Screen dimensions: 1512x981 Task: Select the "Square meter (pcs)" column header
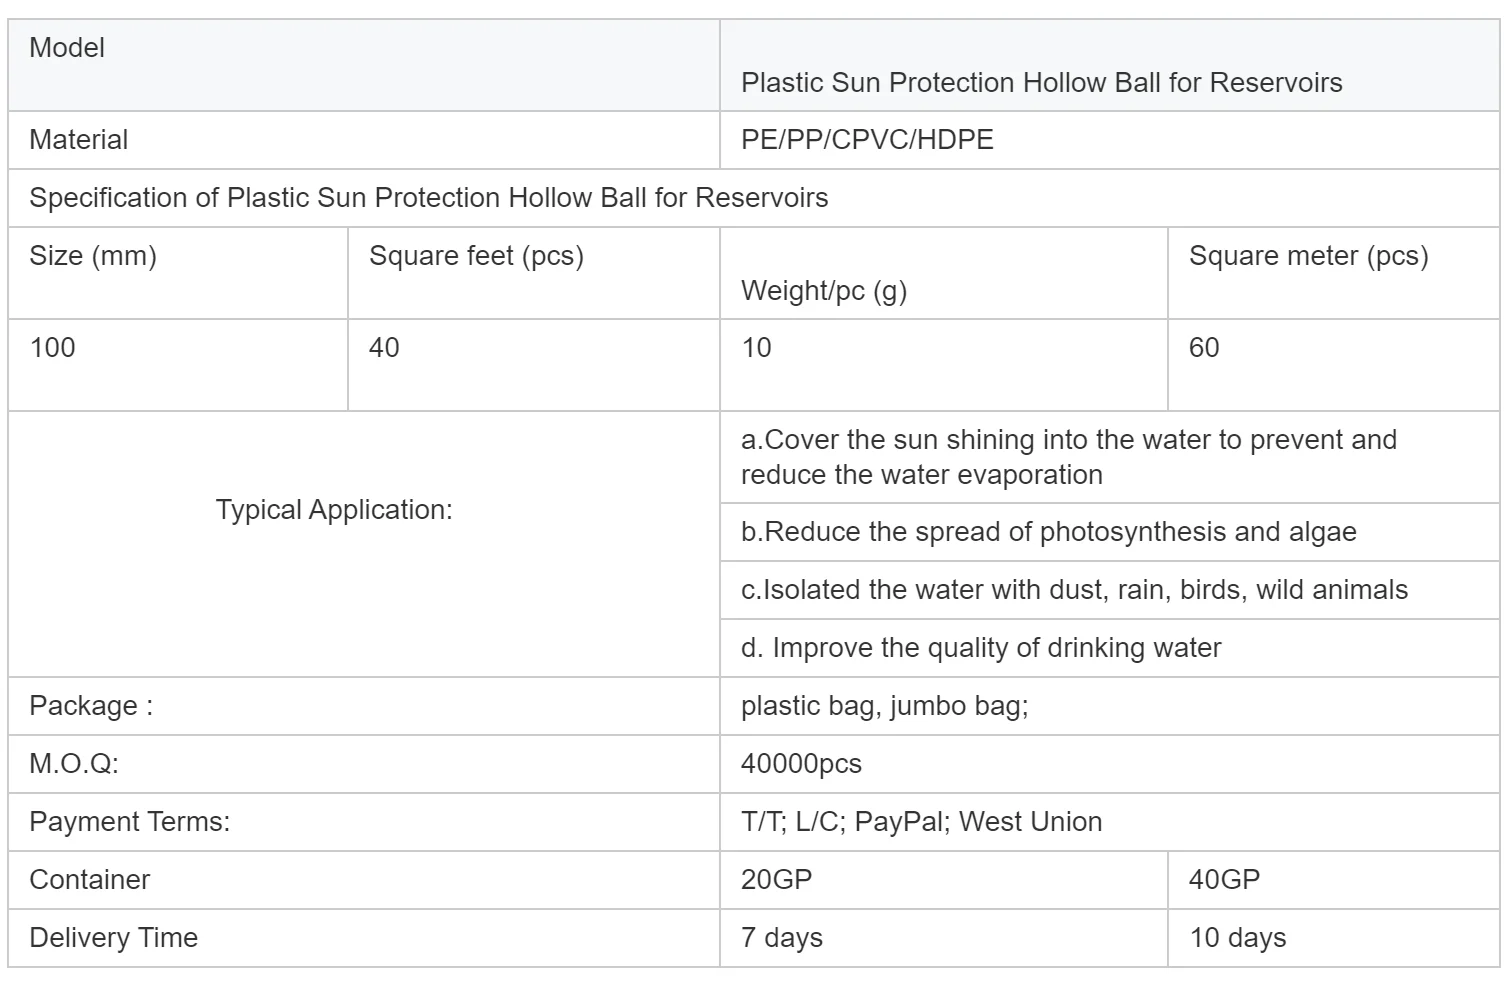[x=1308, y=256]
